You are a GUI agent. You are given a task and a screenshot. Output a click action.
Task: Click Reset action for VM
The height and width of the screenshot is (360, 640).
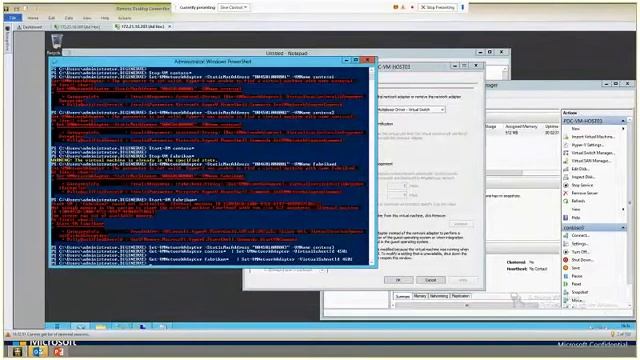click(x=576, y=284)
